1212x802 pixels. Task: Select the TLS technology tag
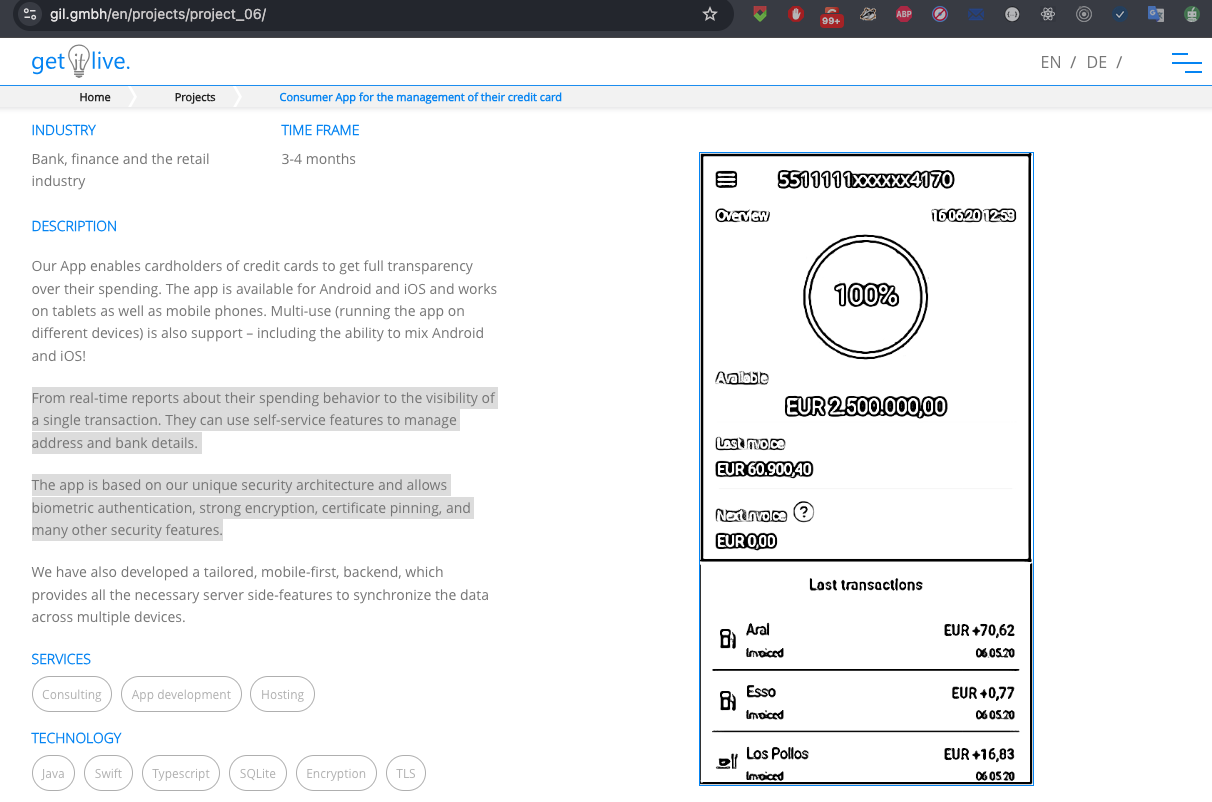click(x=405, y=773)
